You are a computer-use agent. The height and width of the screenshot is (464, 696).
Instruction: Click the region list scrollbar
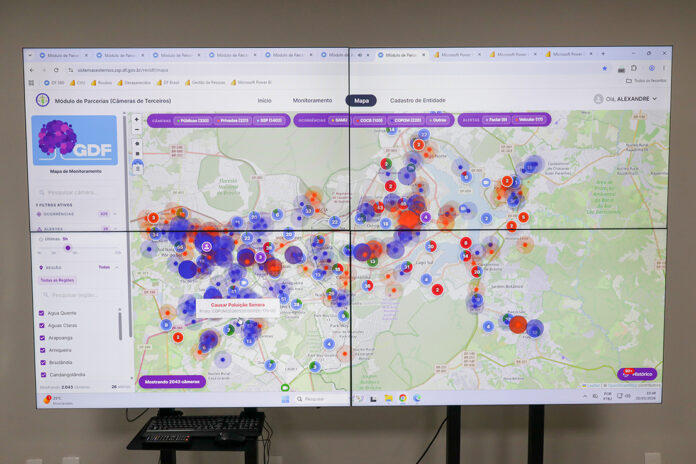pyautogui.click(x=120, y=325)
